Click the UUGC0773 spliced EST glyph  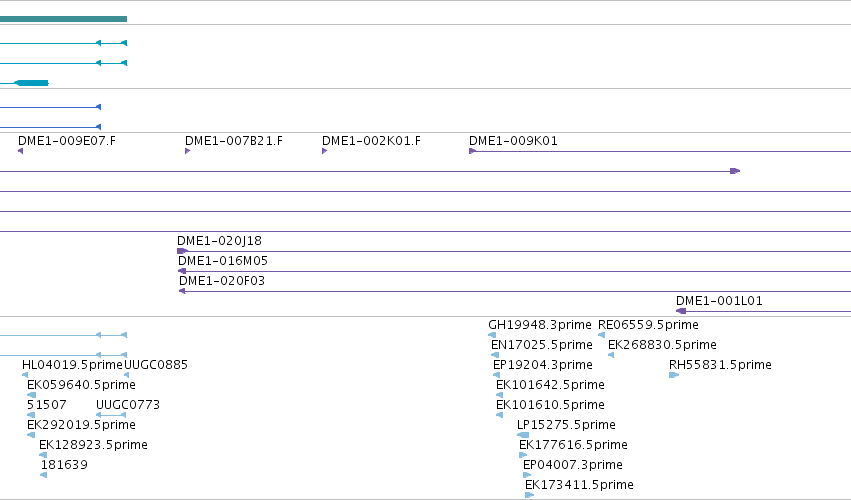111,415
